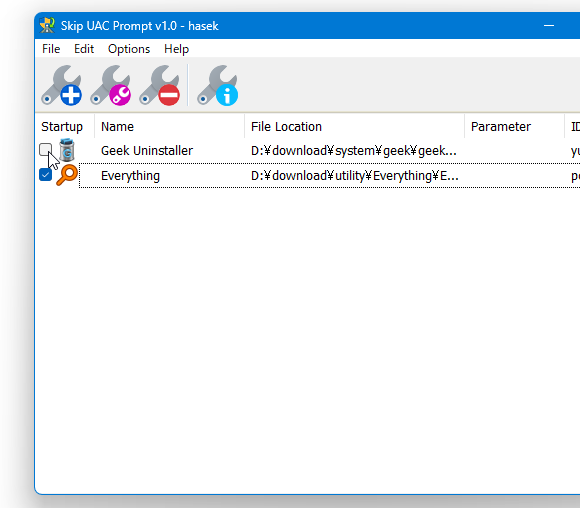Uncheck startup checkbox for Everything
This screenshot has width=580, height=508.
[x=45, y=175]
